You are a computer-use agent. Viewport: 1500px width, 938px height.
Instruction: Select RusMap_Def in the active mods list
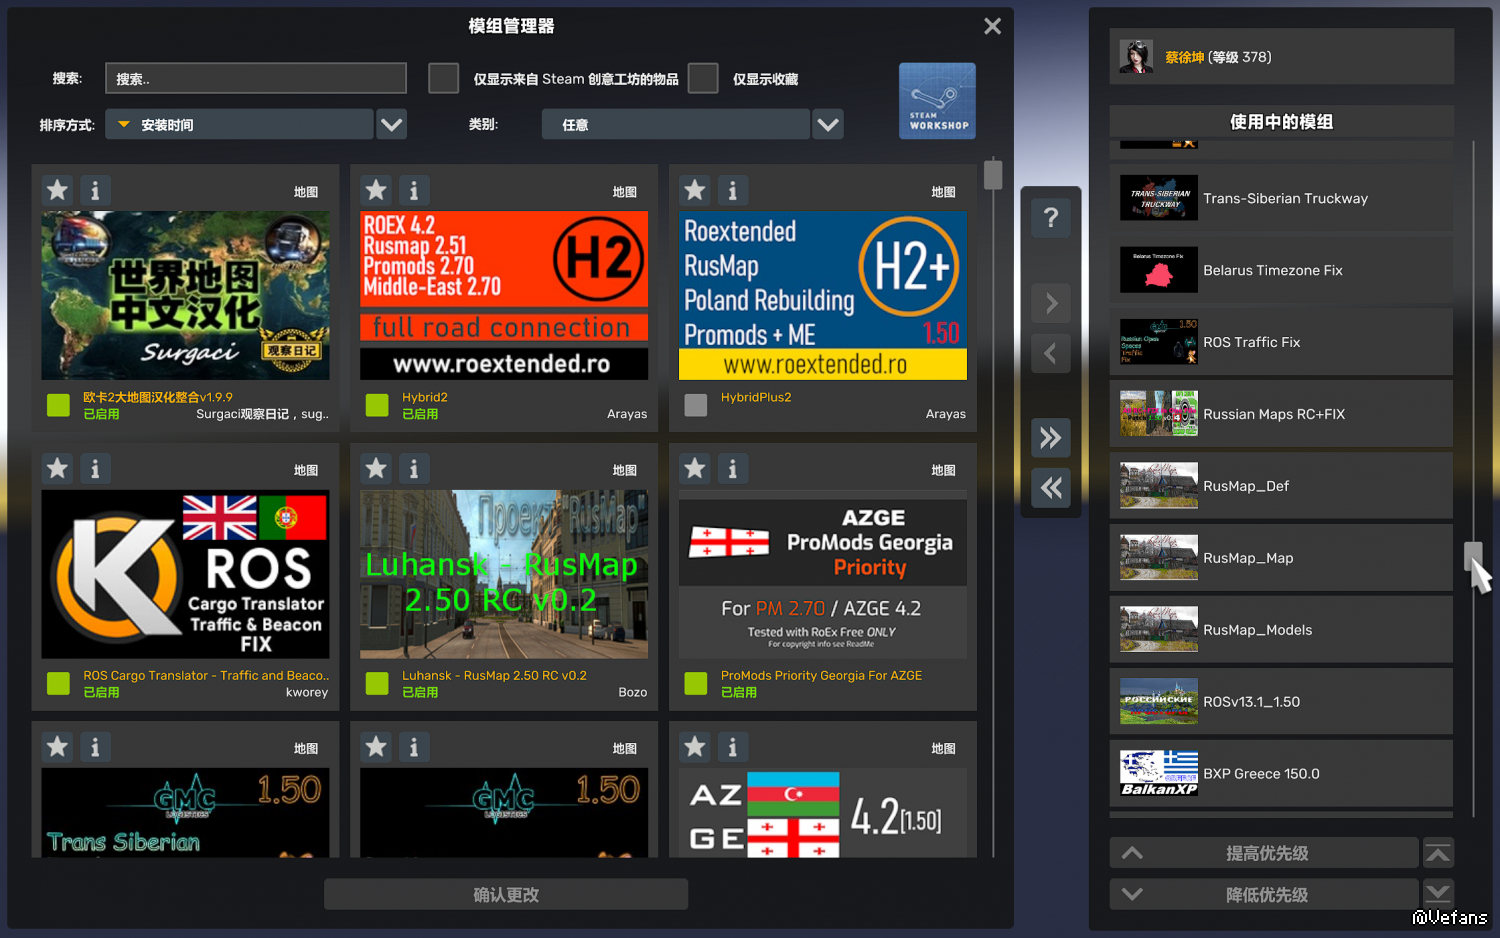tap(1281, 486)
